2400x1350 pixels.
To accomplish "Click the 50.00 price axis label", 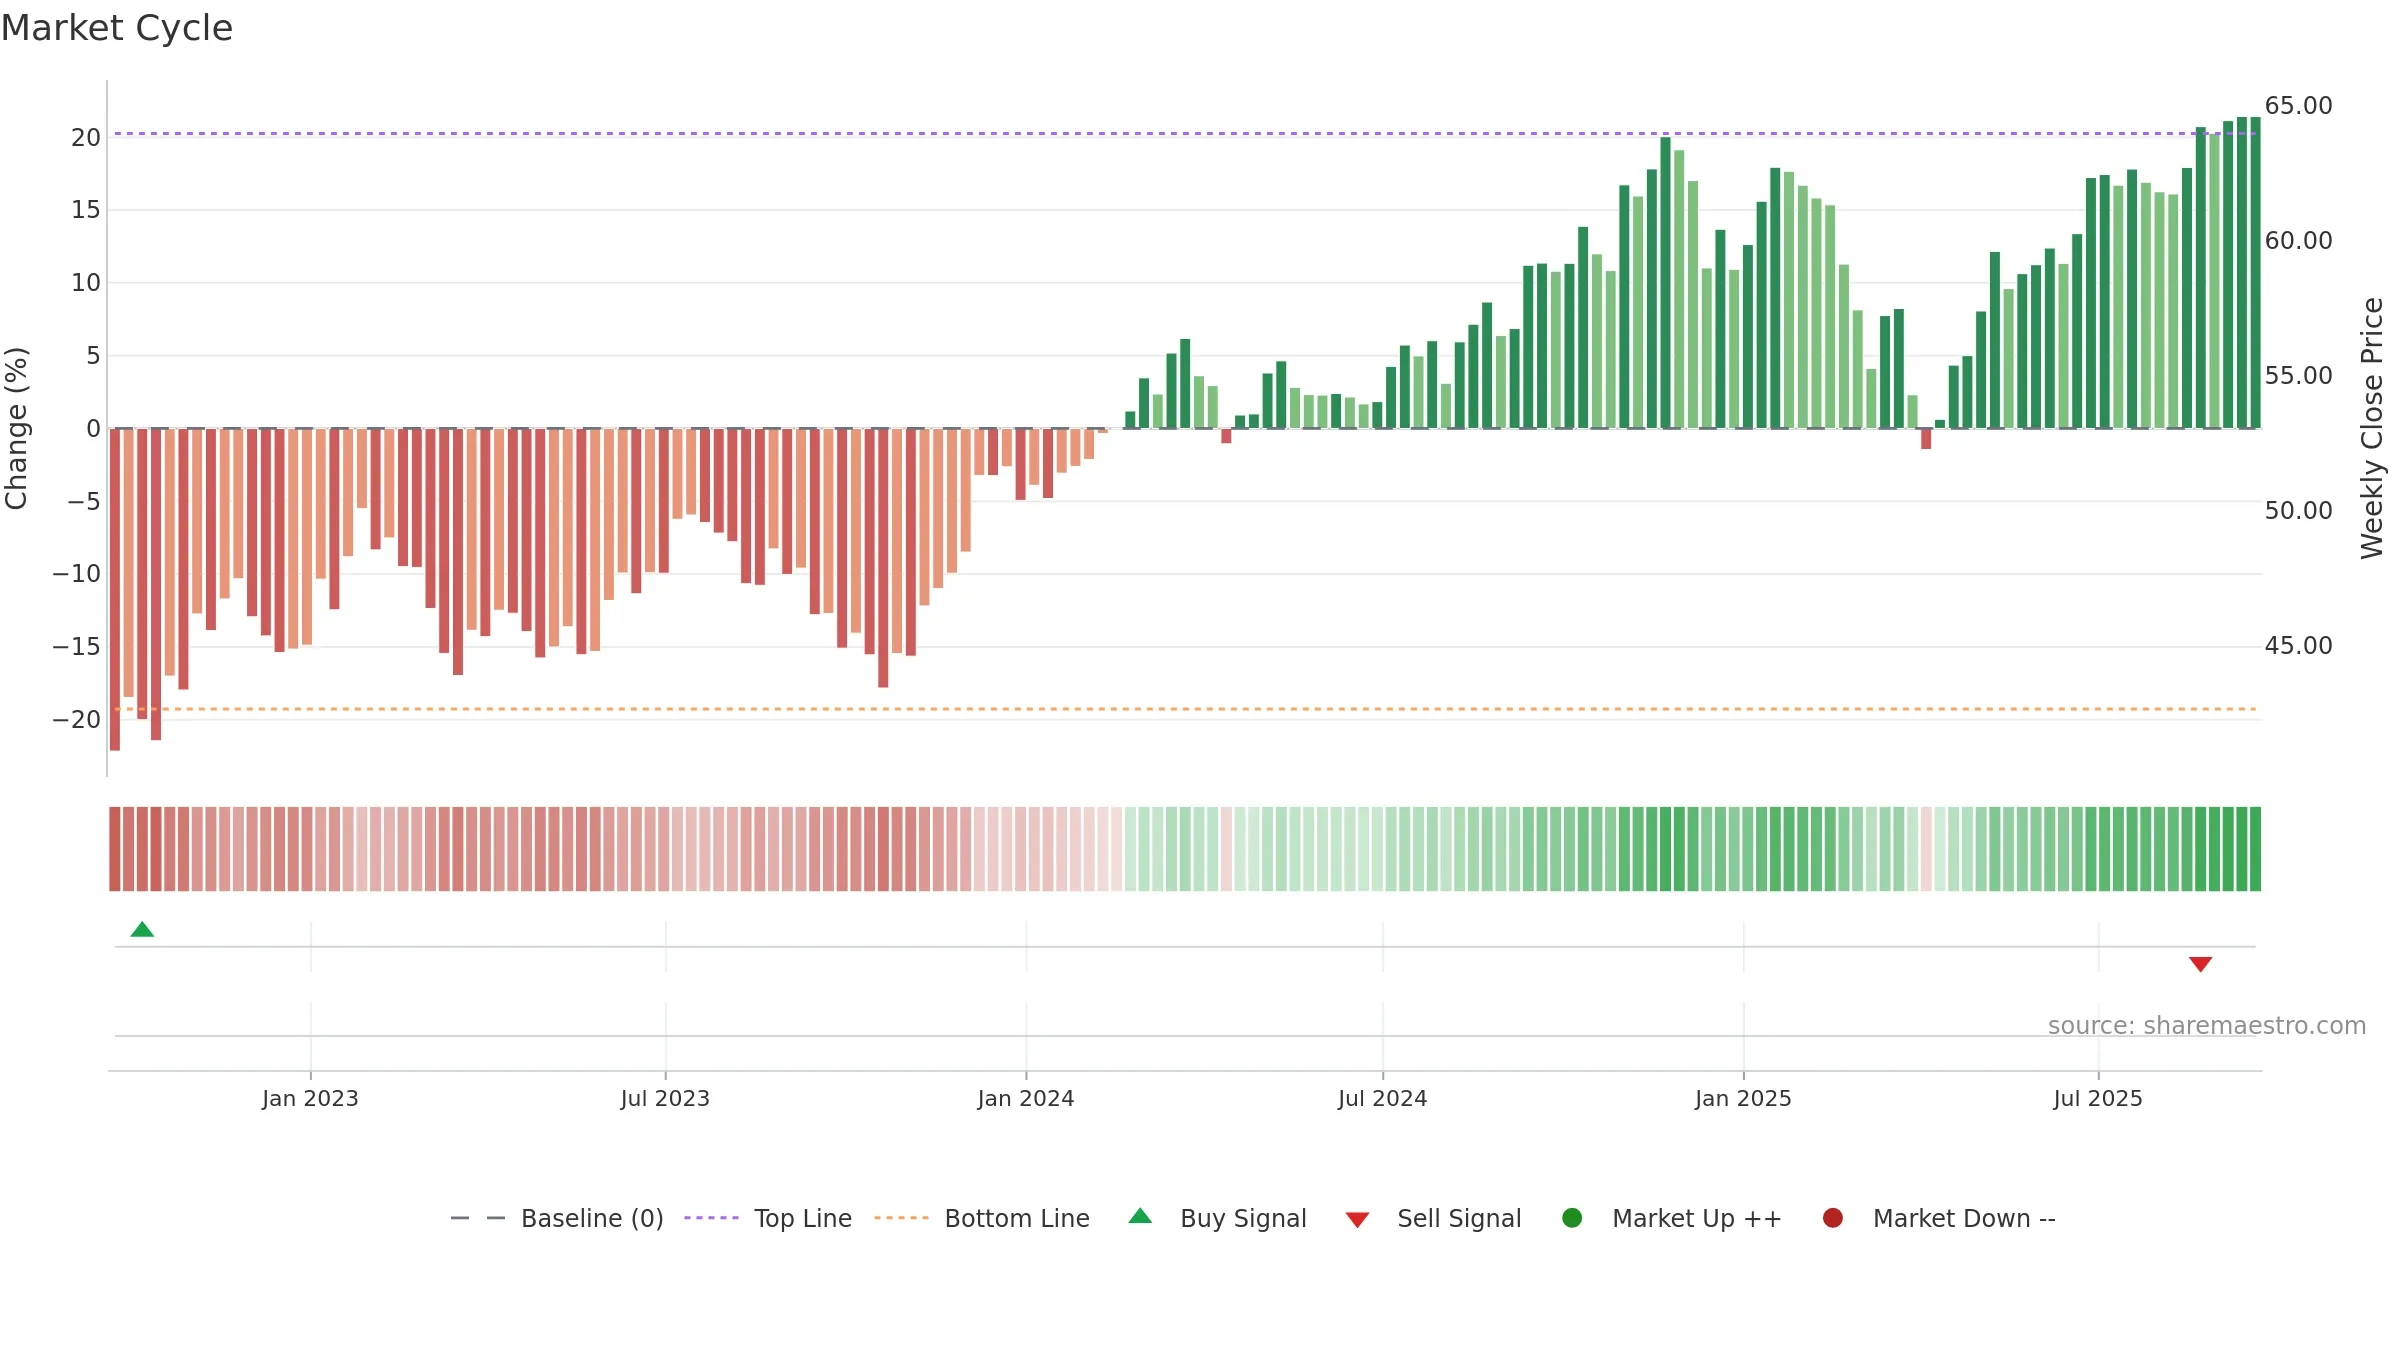I will click(x=2298, y=510).
